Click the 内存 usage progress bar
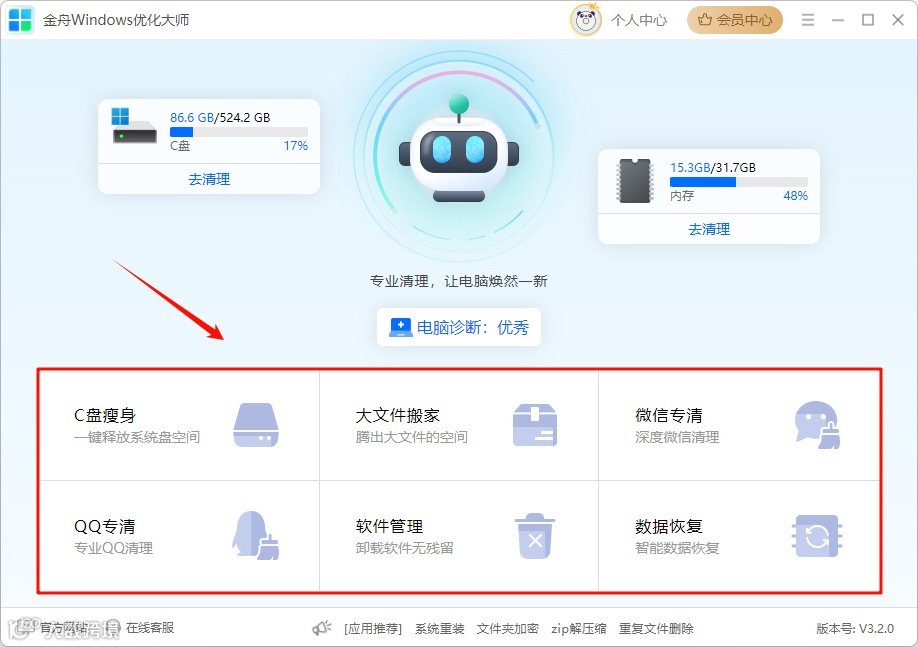Image resolution: width=918 pixels, height=647 pixels. [x=739, y=182]
